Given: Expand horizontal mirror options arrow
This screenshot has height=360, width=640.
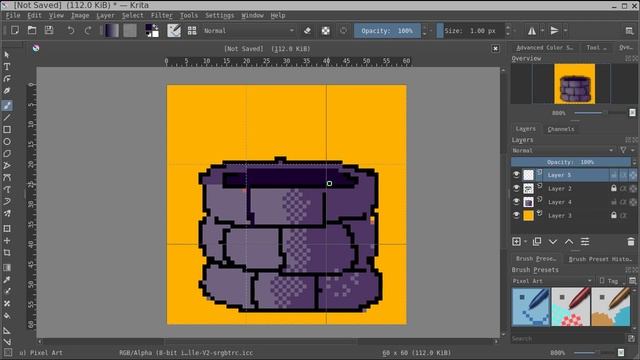Looking at the screenshot, I should pyautogui.click(x=542, y=31).
